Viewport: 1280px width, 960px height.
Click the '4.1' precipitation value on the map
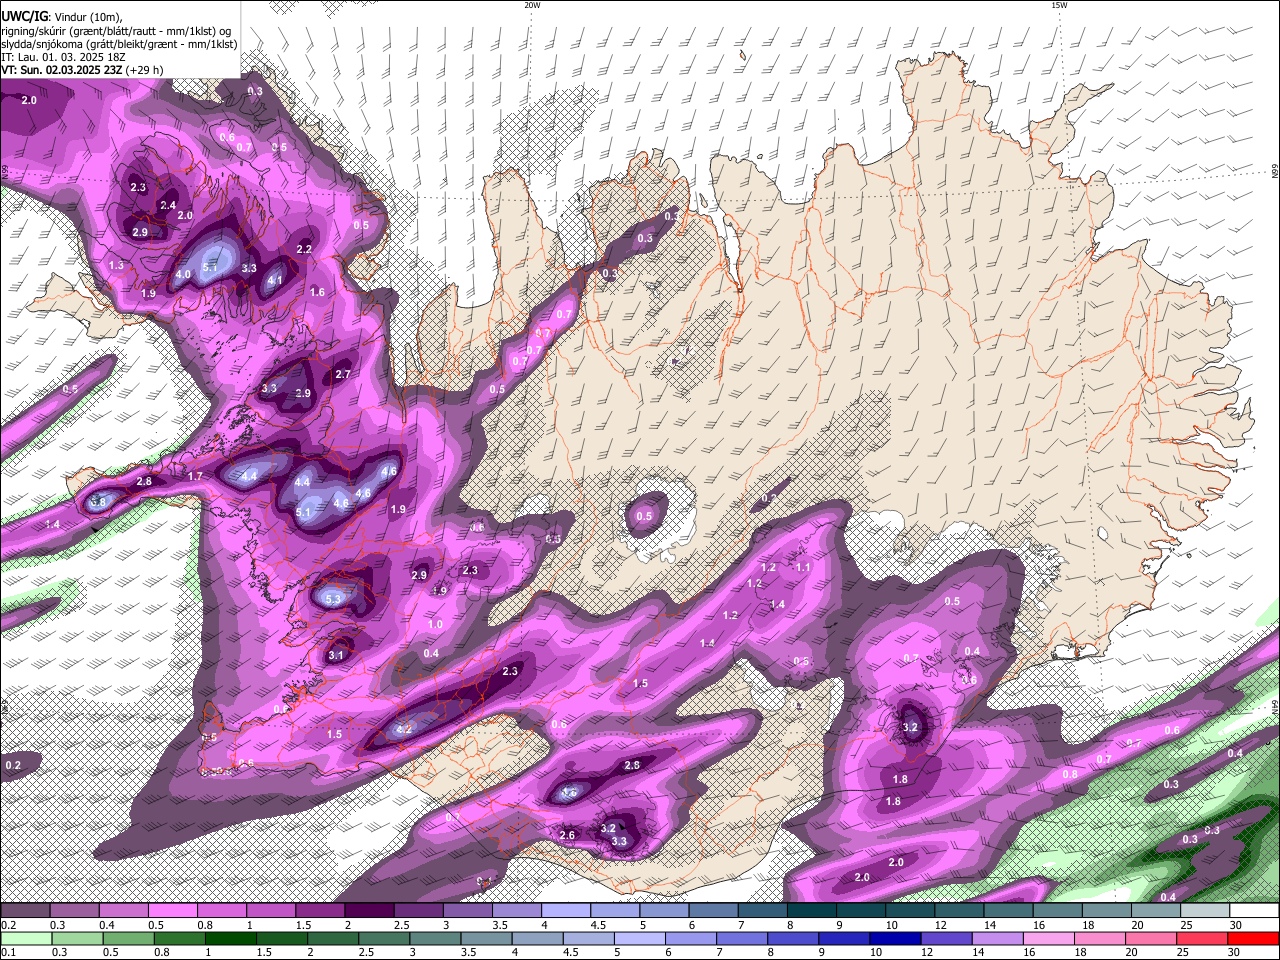[275, 280]
